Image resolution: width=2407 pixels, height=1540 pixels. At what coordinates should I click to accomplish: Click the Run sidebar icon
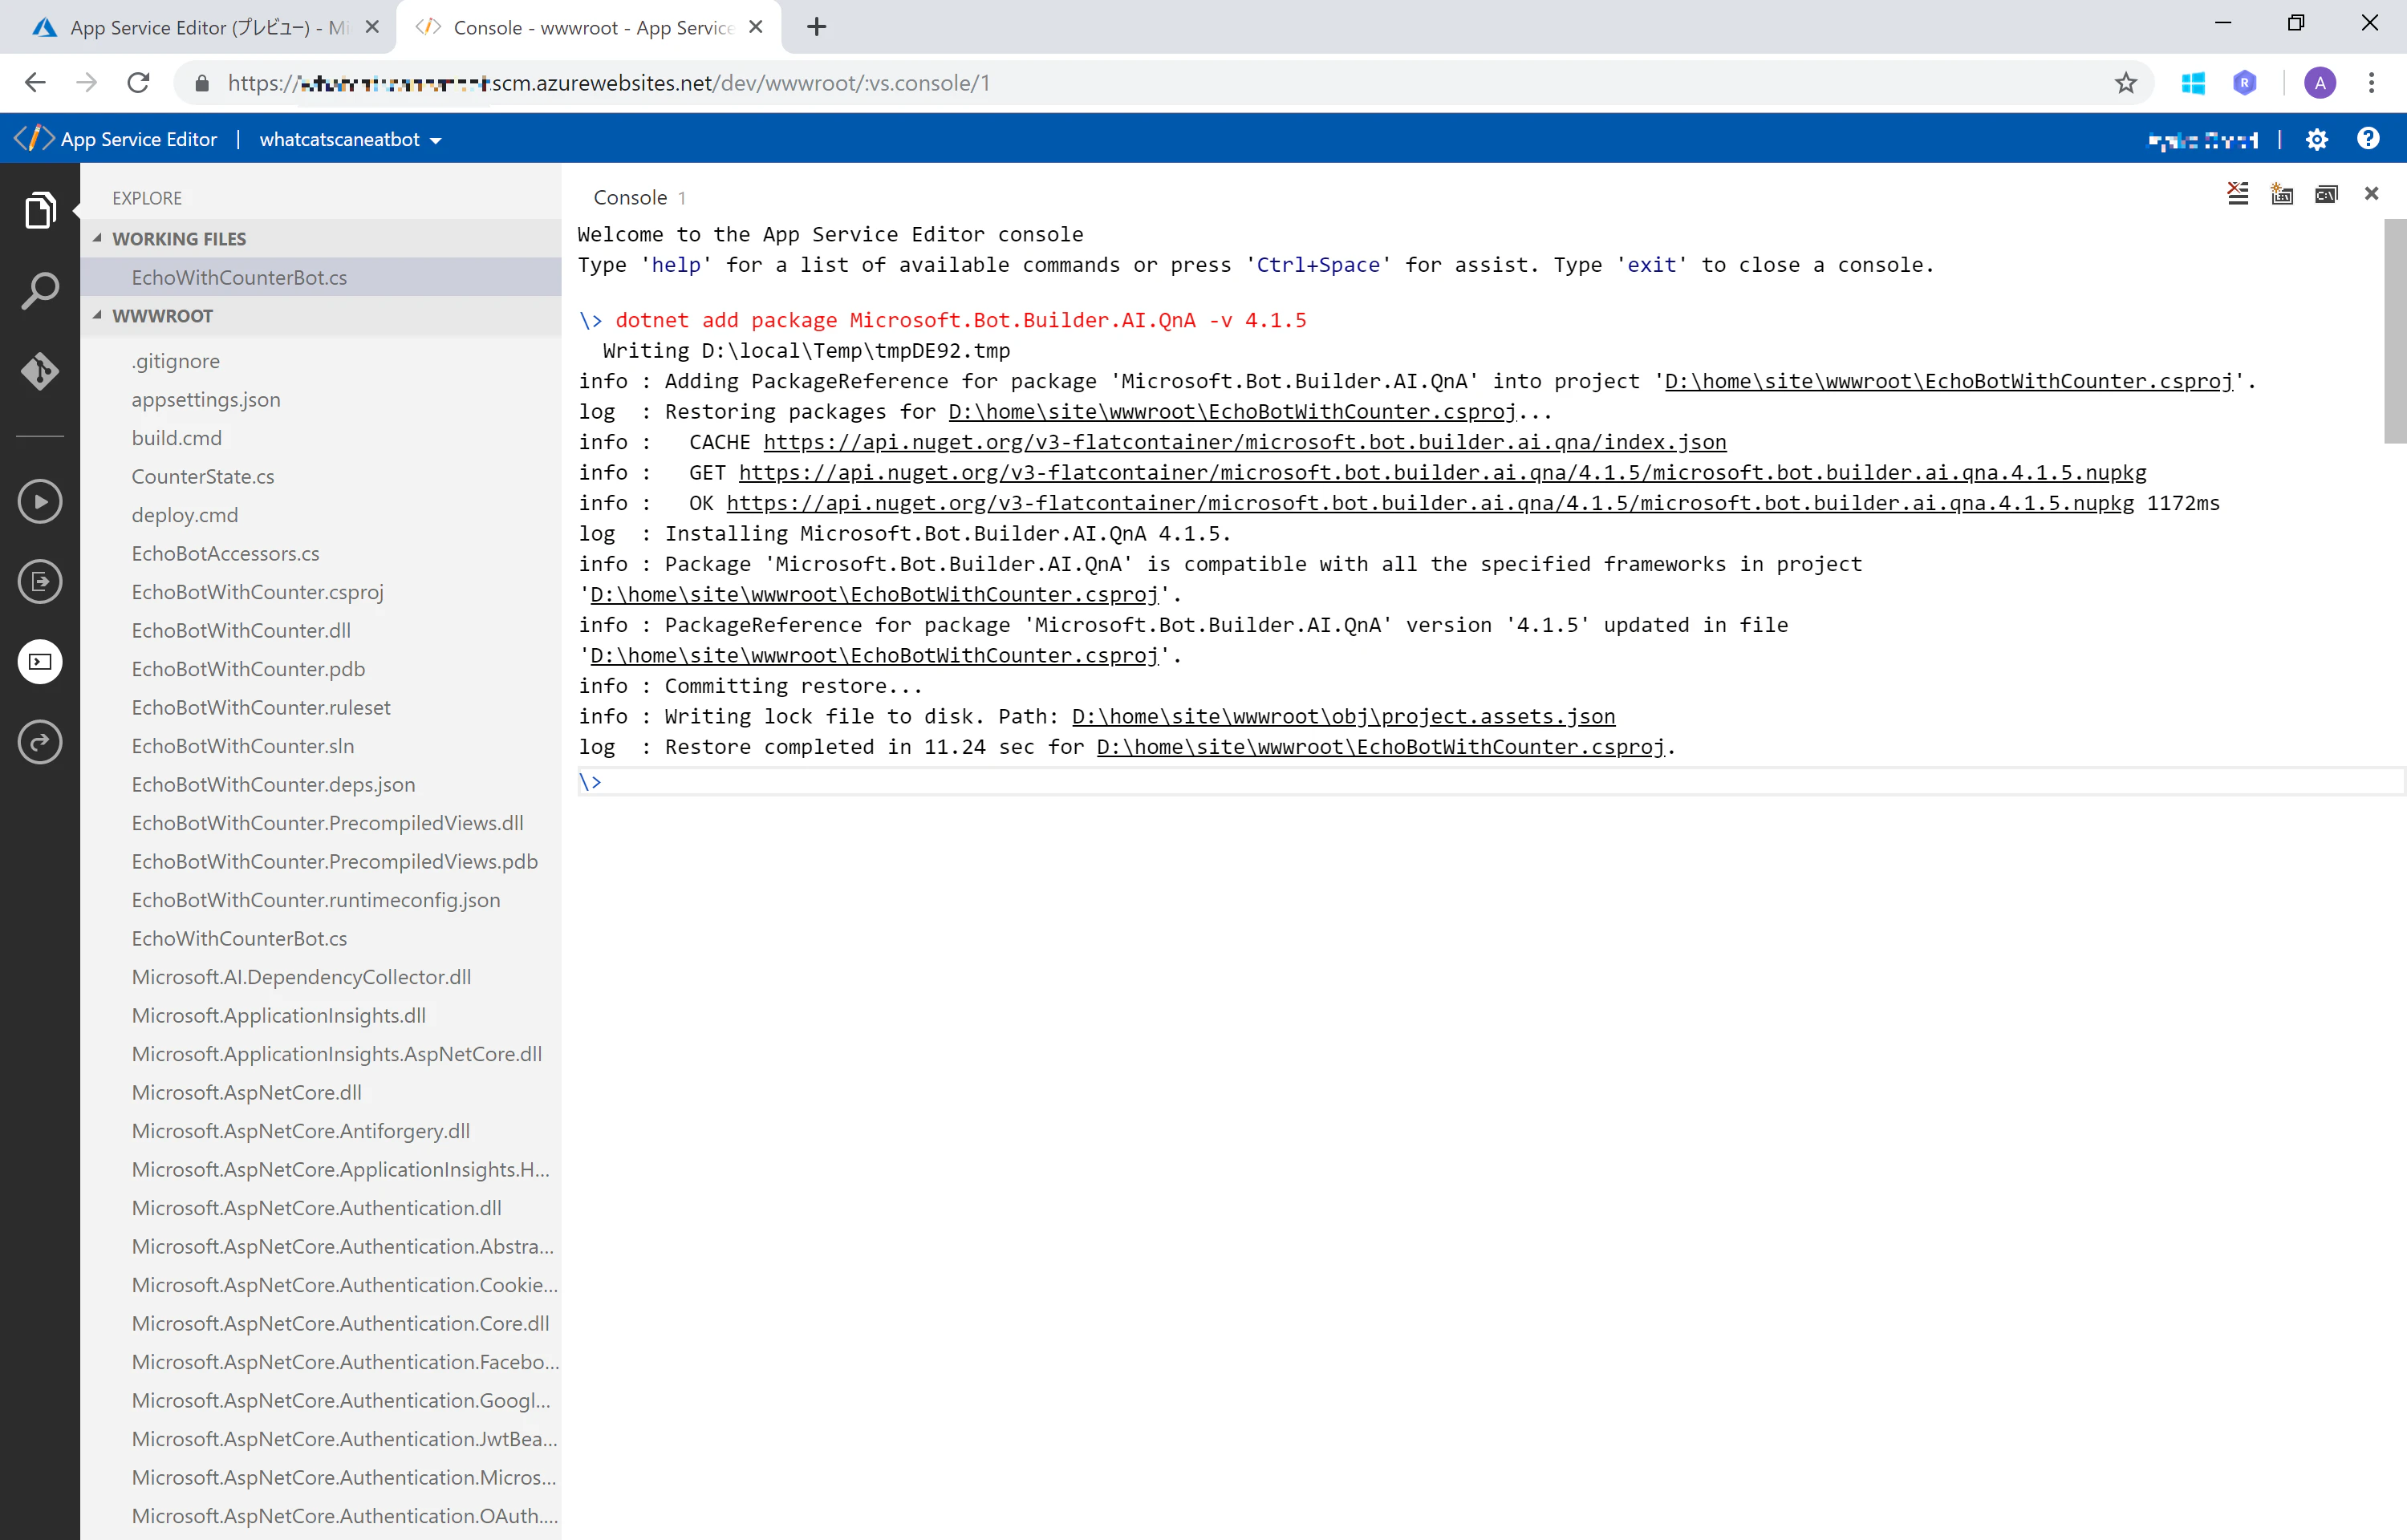[40, 501]
